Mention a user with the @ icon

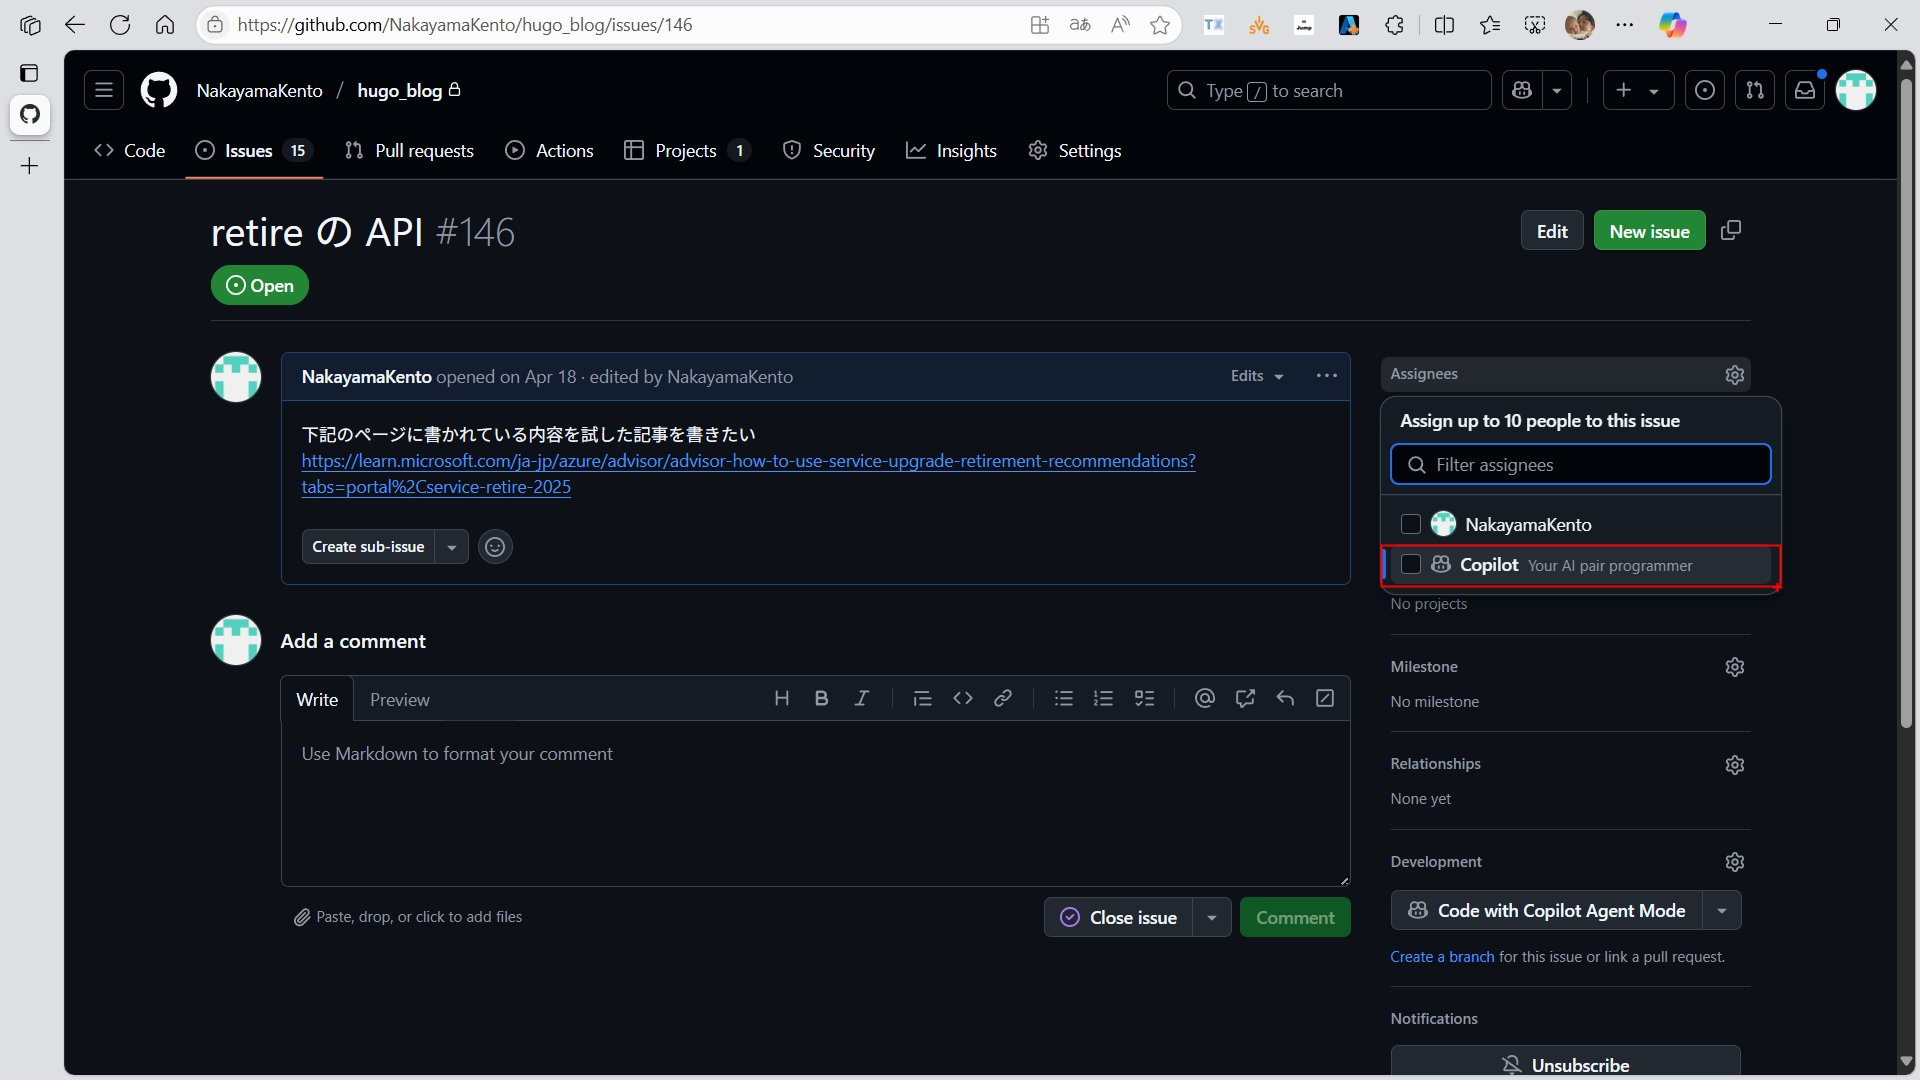tap(1204, 699)
